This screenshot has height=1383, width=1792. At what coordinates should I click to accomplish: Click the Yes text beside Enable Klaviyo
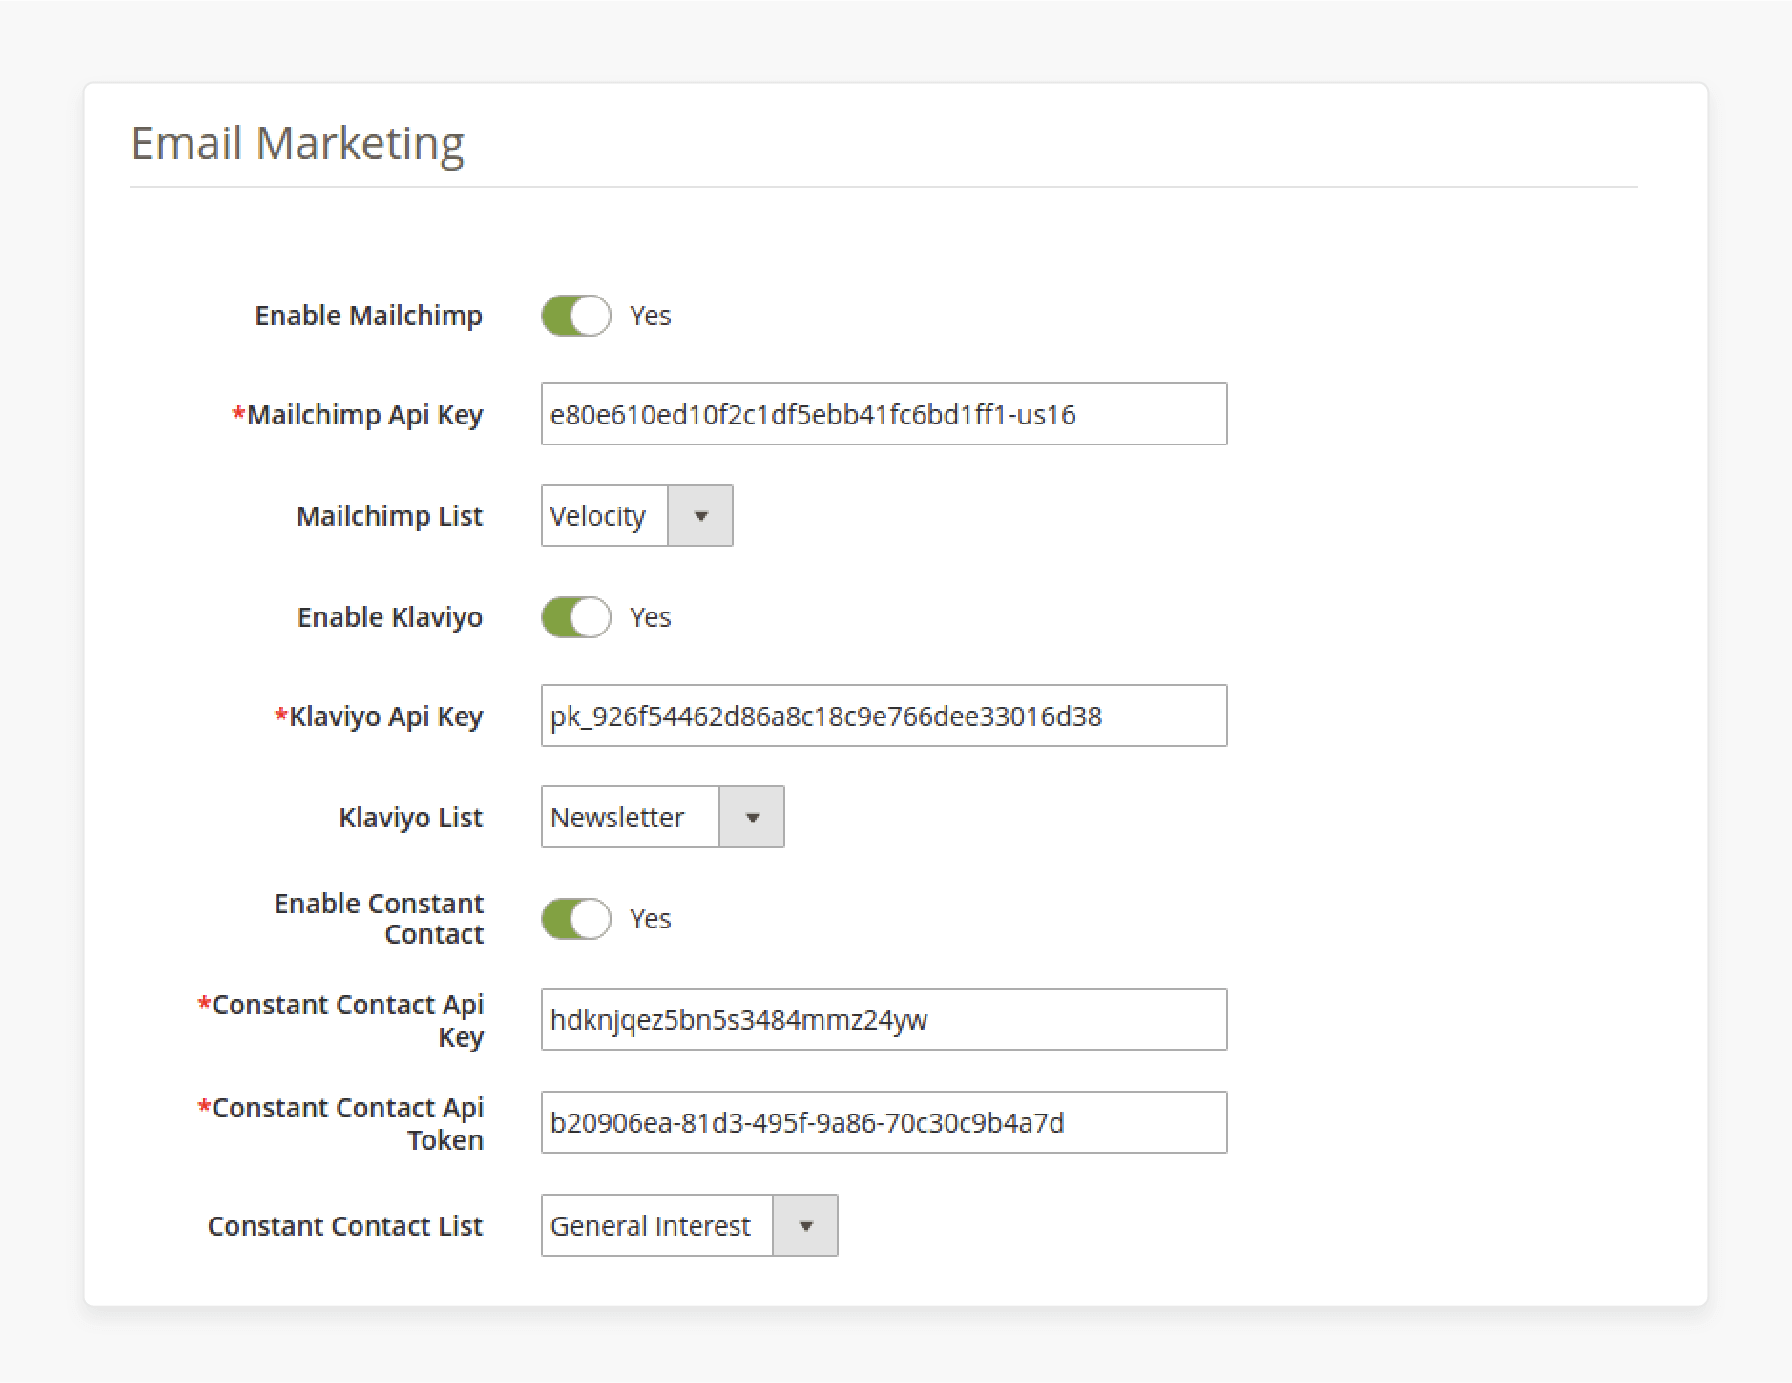pos(651,618)
